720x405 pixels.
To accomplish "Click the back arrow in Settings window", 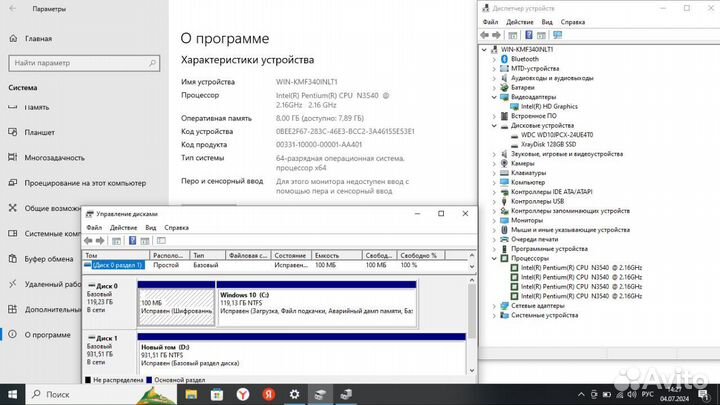I will (x=12, y=9).
